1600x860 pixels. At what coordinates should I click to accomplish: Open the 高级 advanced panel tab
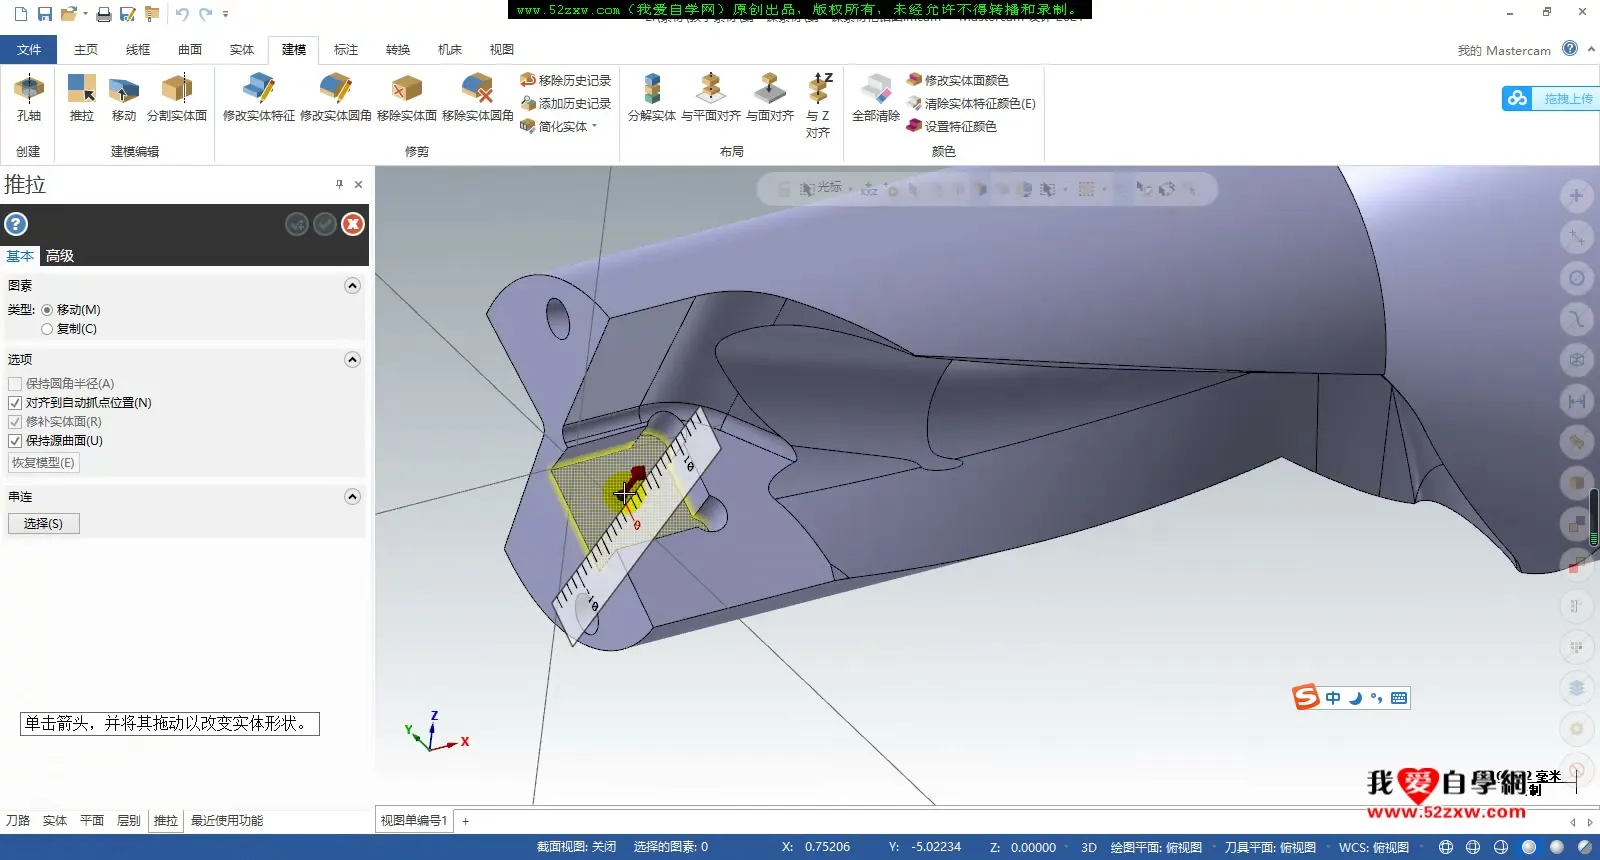pyautogui.click(x=60, y=256)
